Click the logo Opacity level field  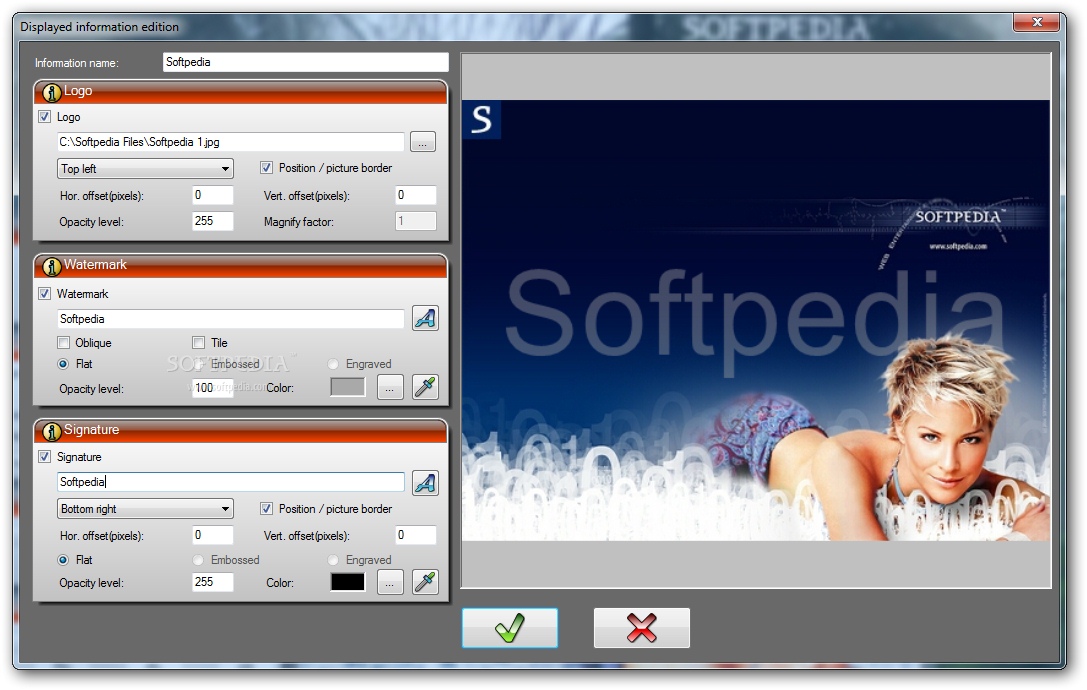tap(213, 221)
